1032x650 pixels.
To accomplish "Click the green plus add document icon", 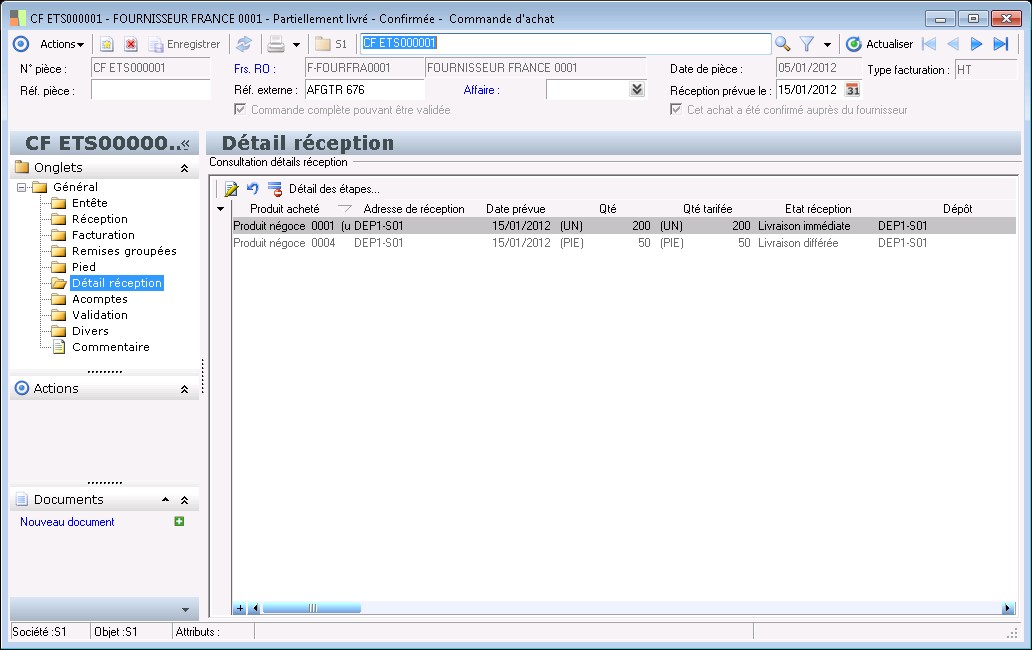I will tap(179, 521).
